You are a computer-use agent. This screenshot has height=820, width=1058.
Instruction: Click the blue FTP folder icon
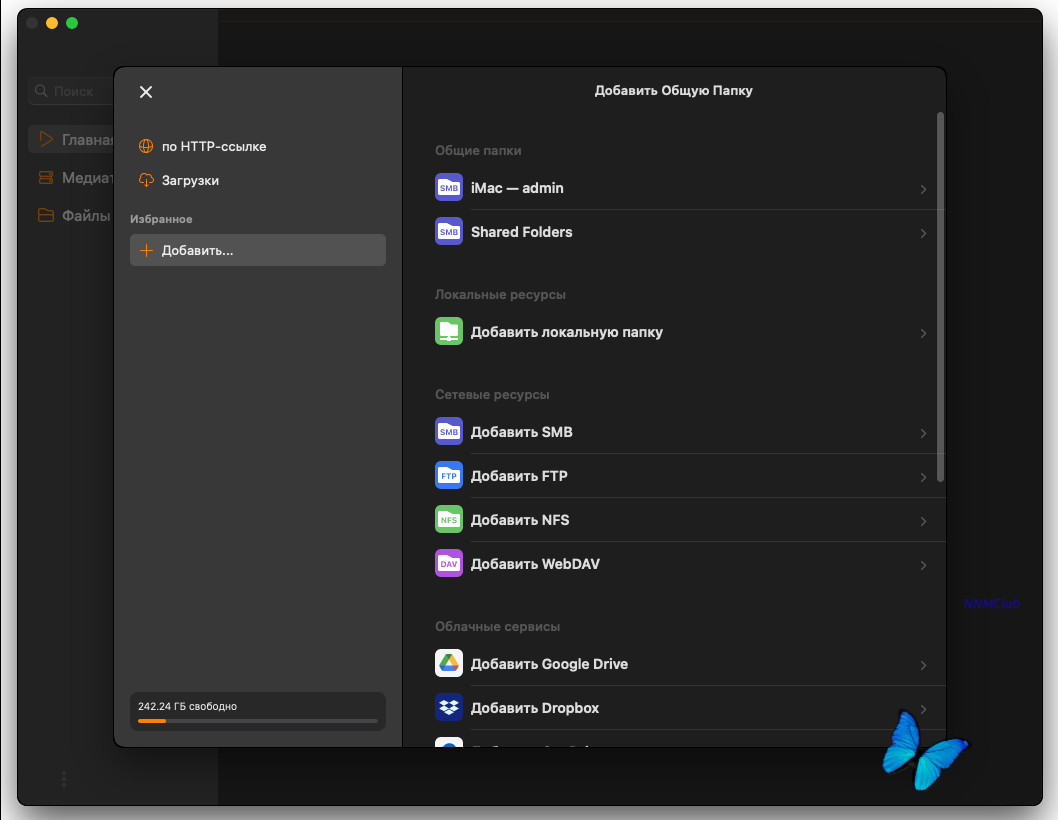pyautogui.click(x=449, y=475)
